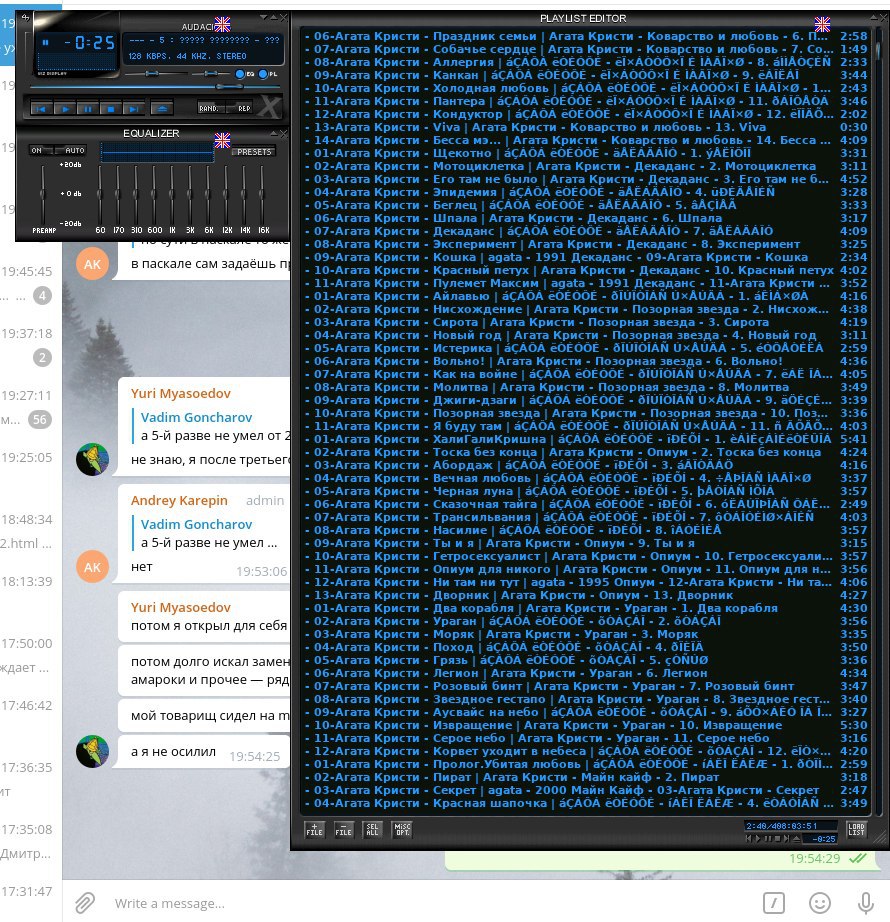Click the Pause button in the Audacious player

click(88, 109)
